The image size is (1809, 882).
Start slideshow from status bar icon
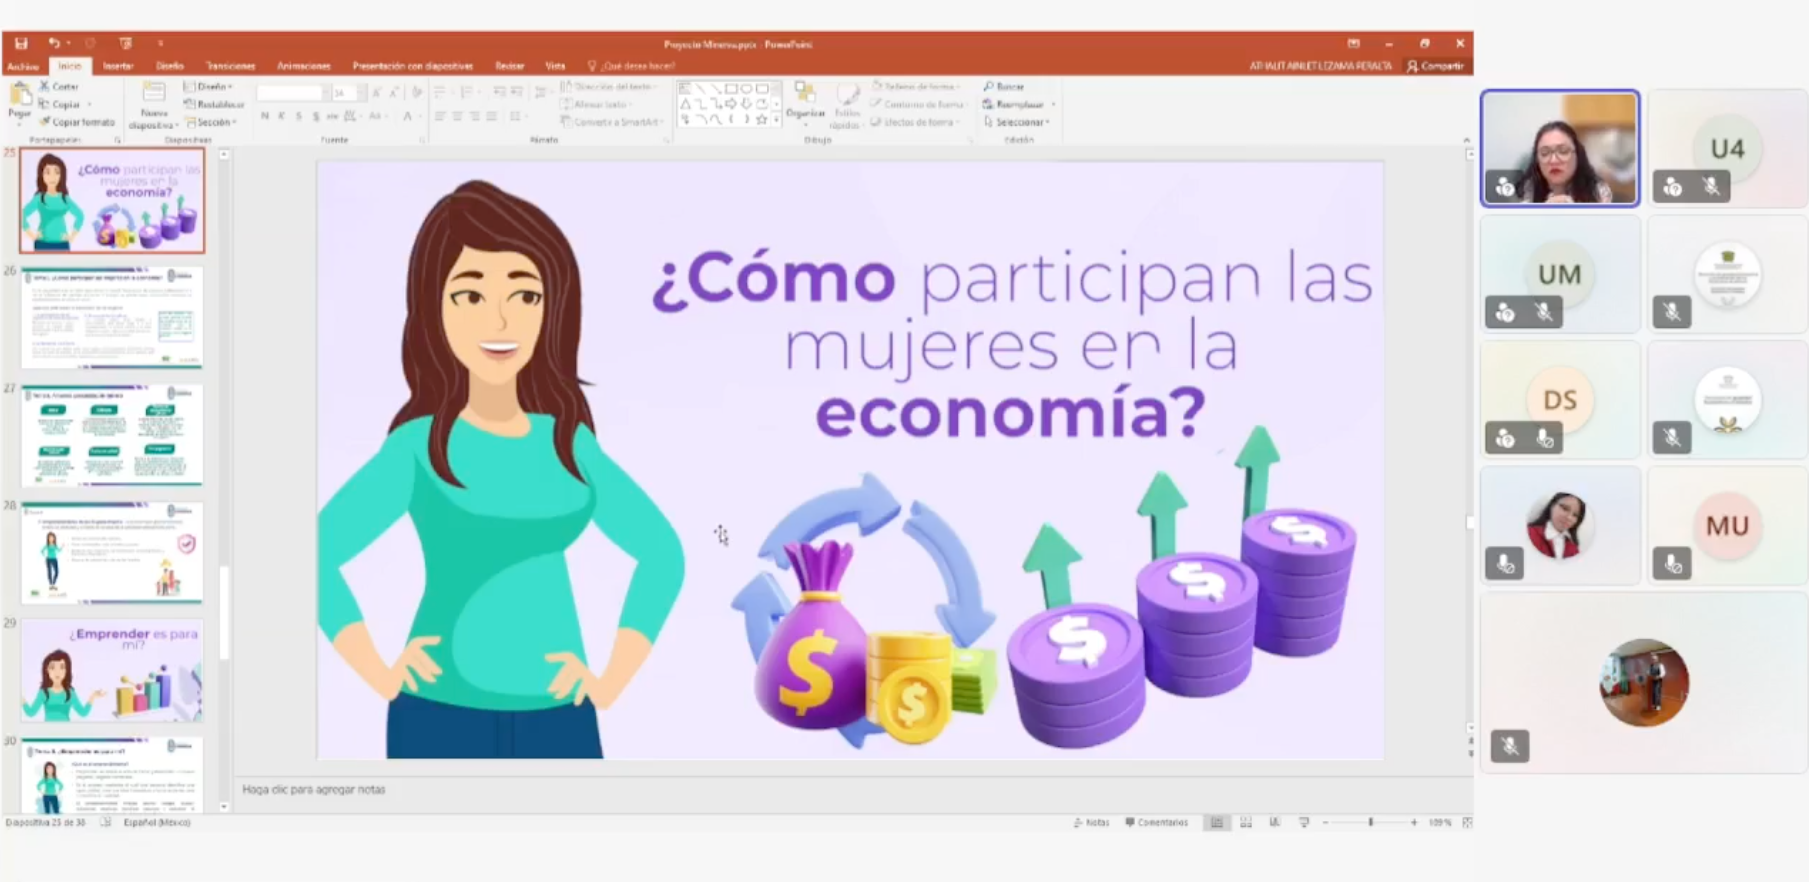pos(1303,822)
